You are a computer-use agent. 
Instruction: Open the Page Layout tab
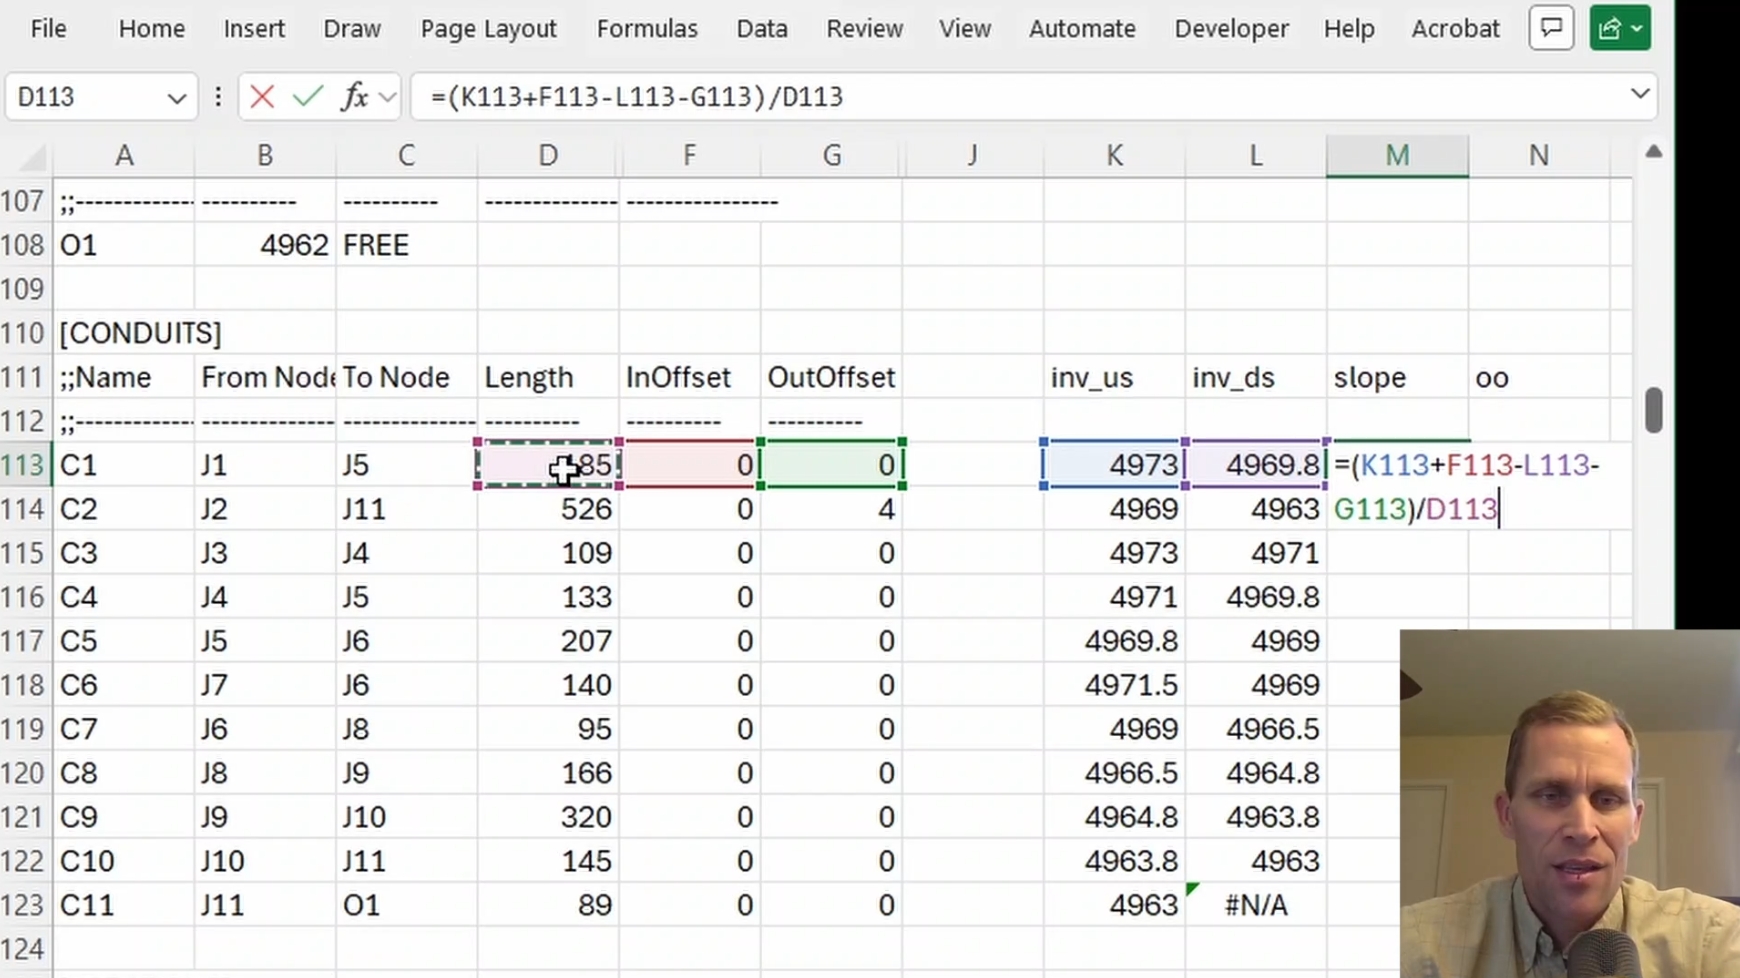(488, 29)
